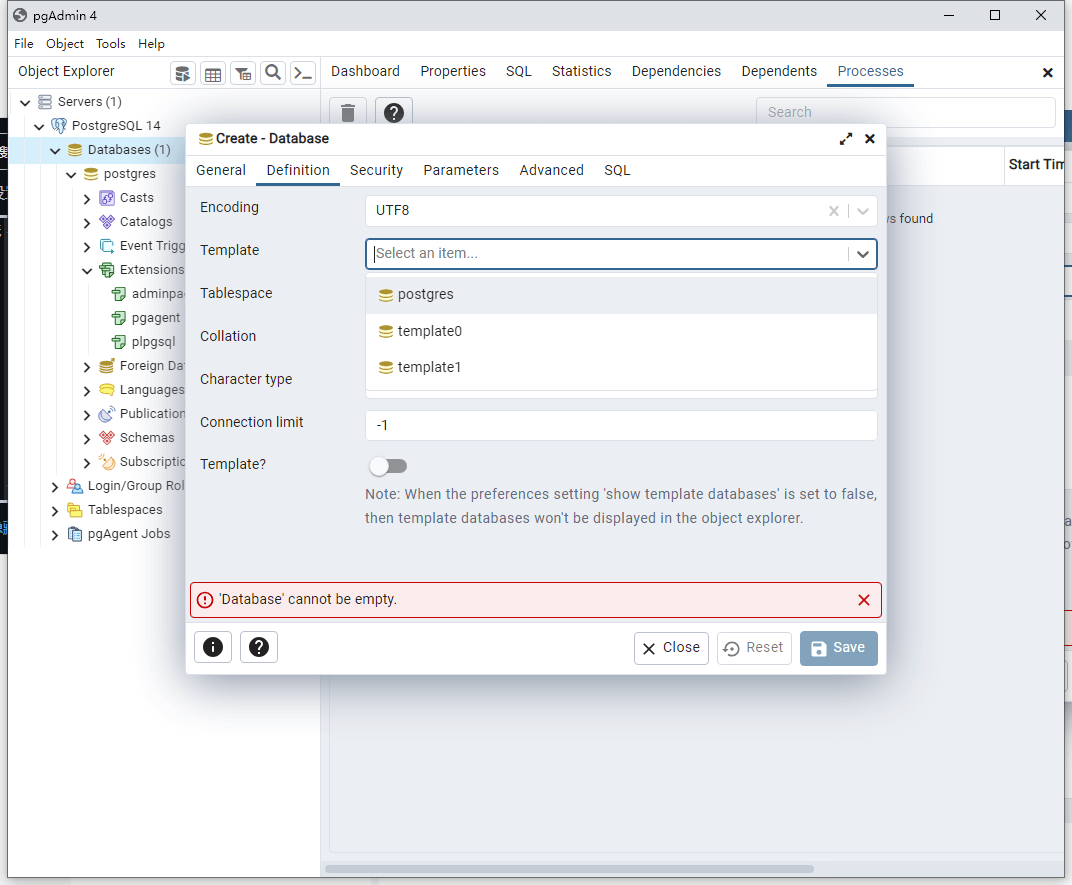The height and width of the screenshot is (885, 1072).
Task: Click the Catalogs icon in the tree
Action: tap(107, 222)
